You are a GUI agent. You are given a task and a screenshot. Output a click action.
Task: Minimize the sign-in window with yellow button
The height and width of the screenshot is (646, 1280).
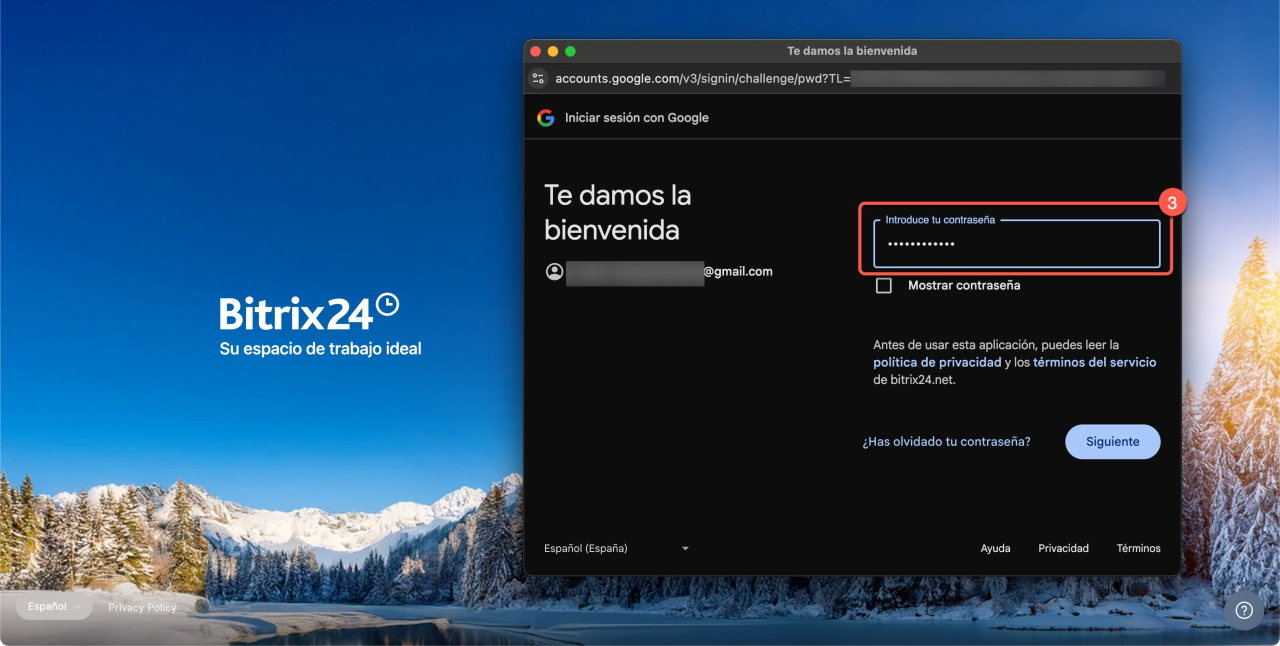click(553, 51)
